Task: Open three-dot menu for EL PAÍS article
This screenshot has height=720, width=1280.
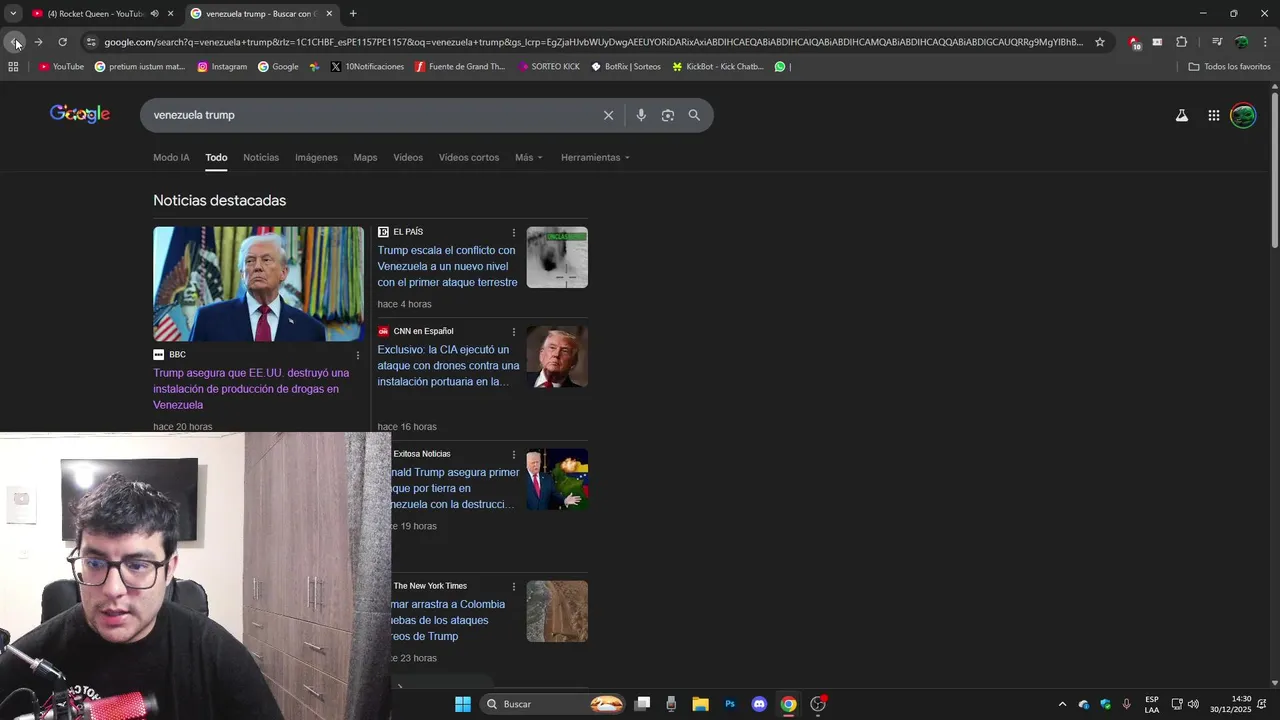Action: (x=514, y=232)
